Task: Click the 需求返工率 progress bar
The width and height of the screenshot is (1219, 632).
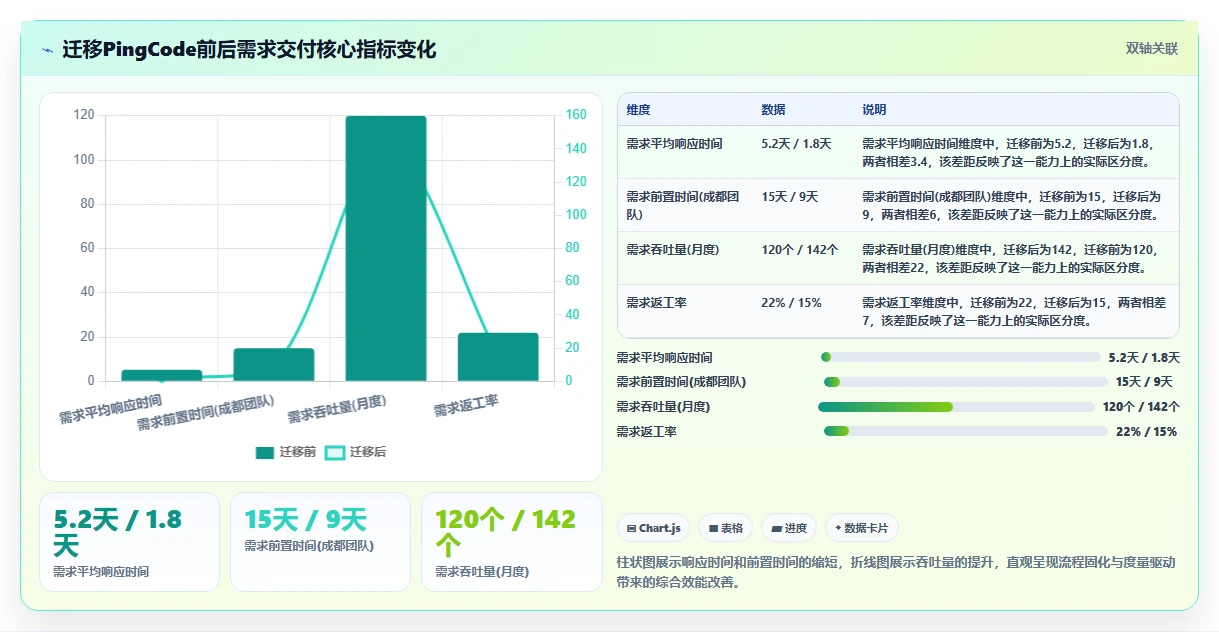Action: click(966, 431)
